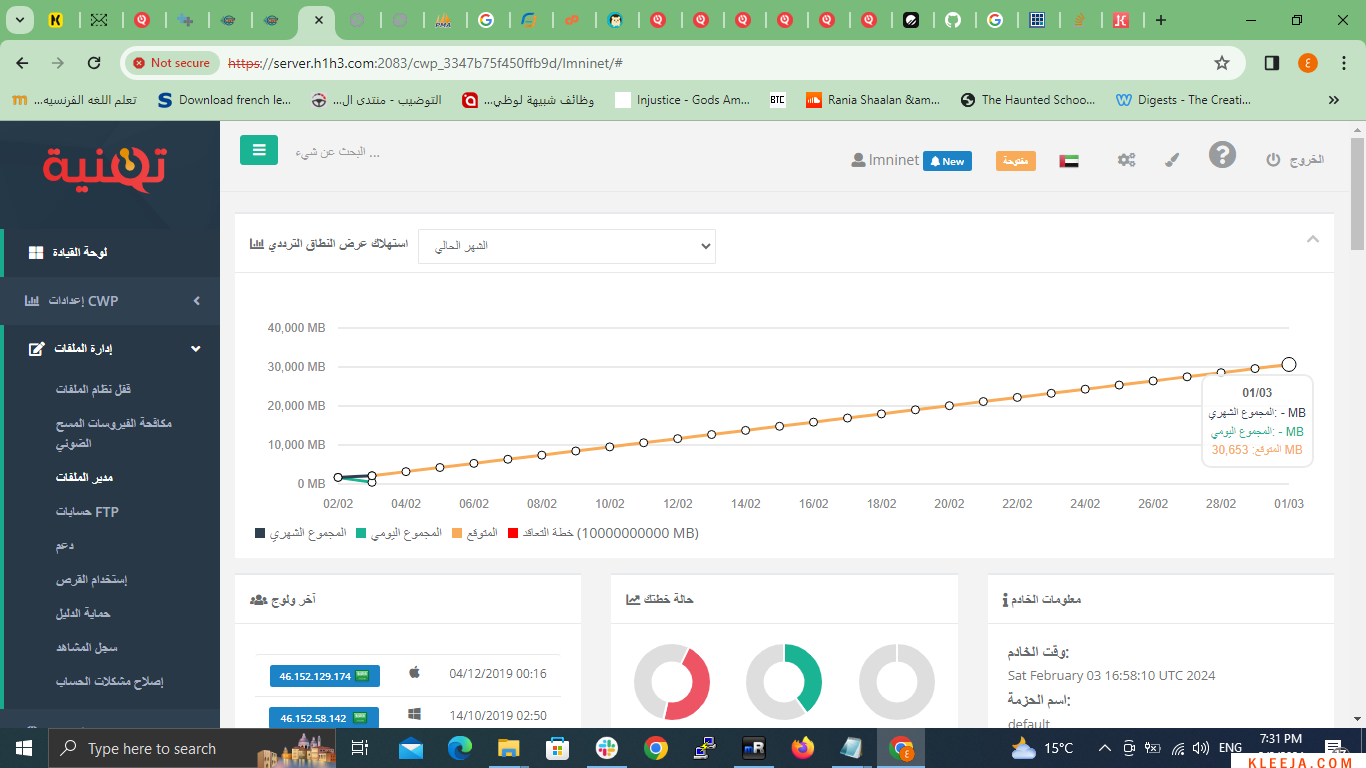Open the browser side panel icon

1272,63
